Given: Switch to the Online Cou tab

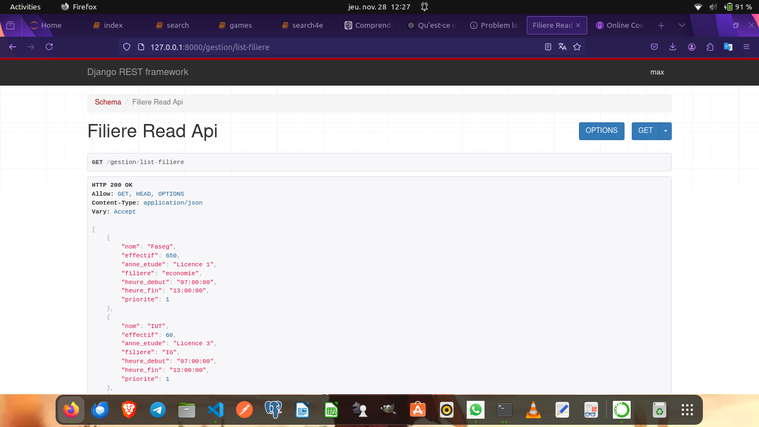Looking at the screenshot, I should (619, 25).
